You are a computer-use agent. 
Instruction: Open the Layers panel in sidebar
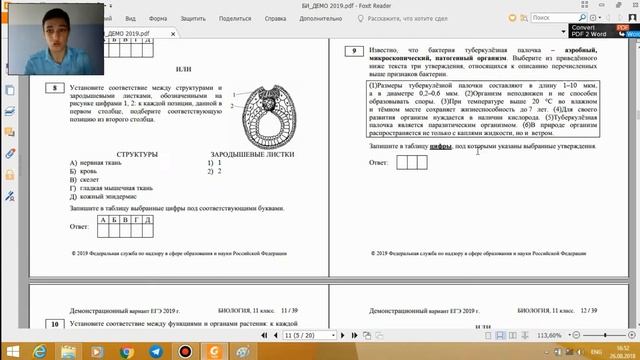[x=10, y=111]
